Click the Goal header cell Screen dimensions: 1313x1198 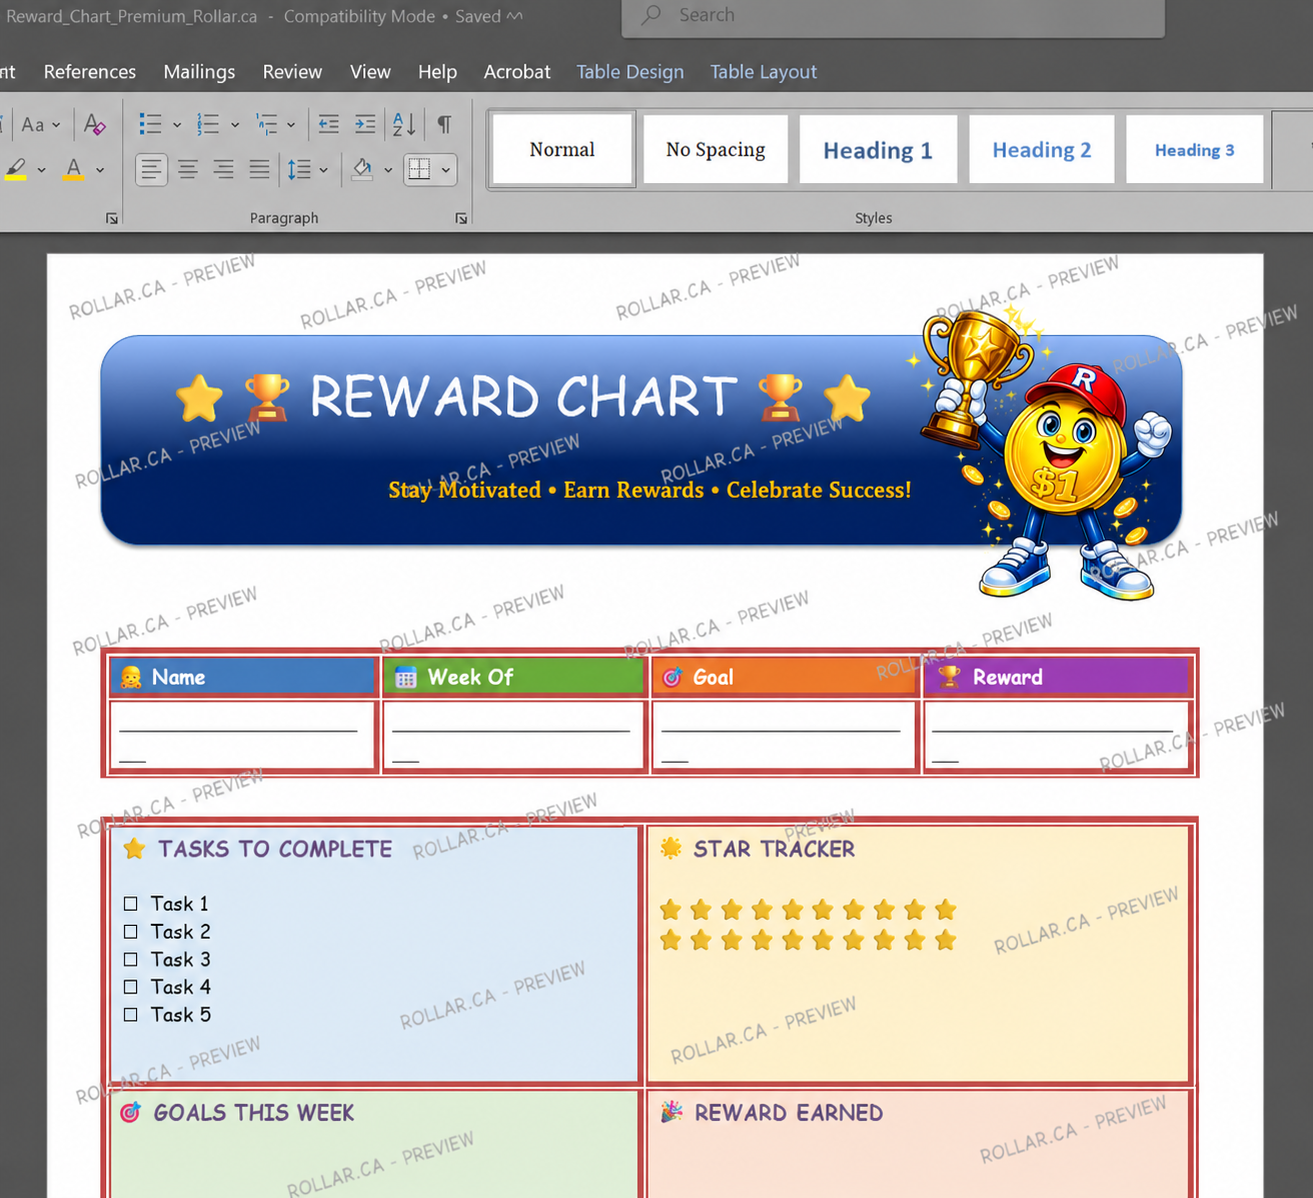point(785,677)
